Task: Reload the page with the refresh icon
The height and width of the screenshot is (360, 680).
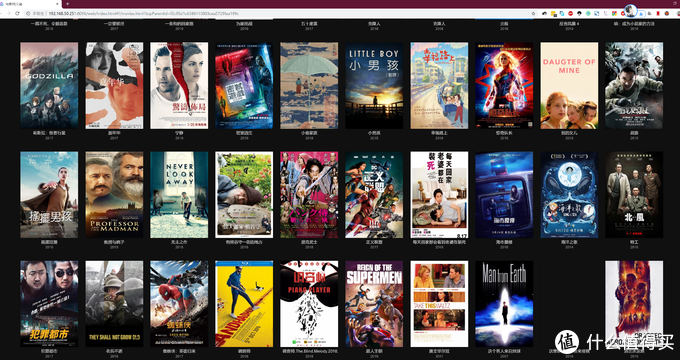Action: pos(17,13)
